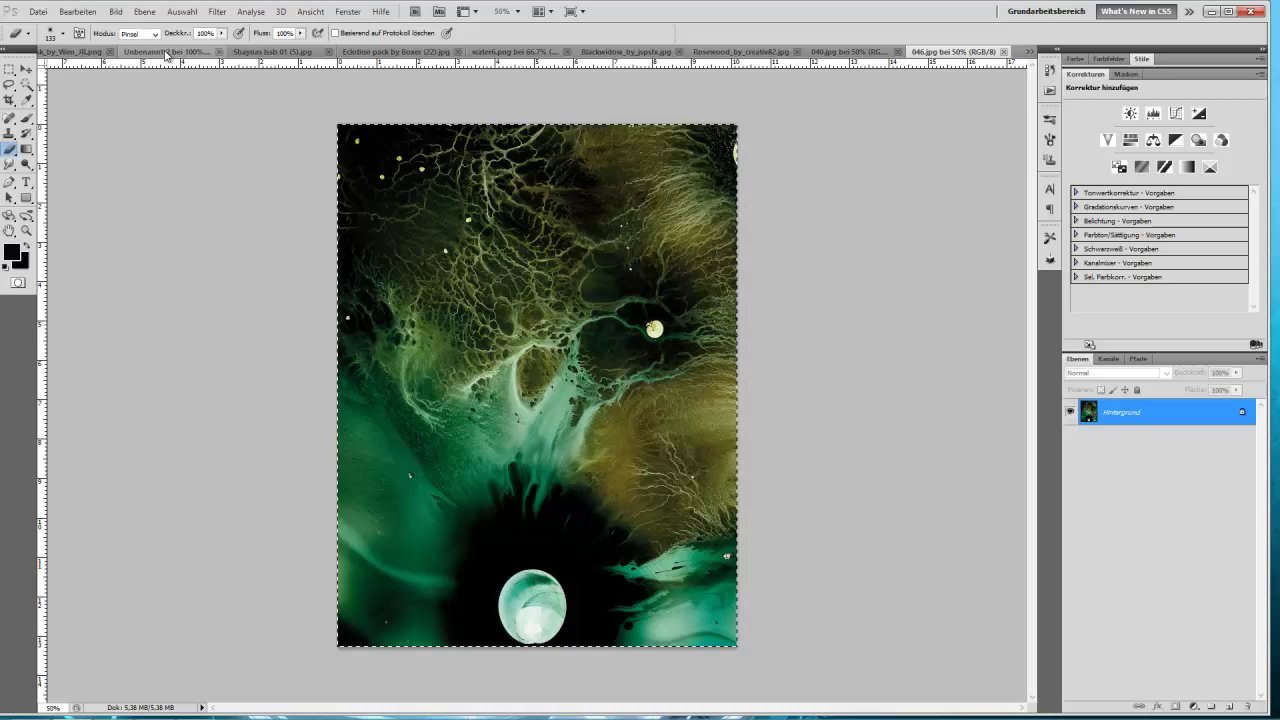Image resolution: width=1280 pixels, height=720 pixels.
Task: Switch to Blackwidow_by_jspsfx.jpg document tab
Action: tap(627, 51)
